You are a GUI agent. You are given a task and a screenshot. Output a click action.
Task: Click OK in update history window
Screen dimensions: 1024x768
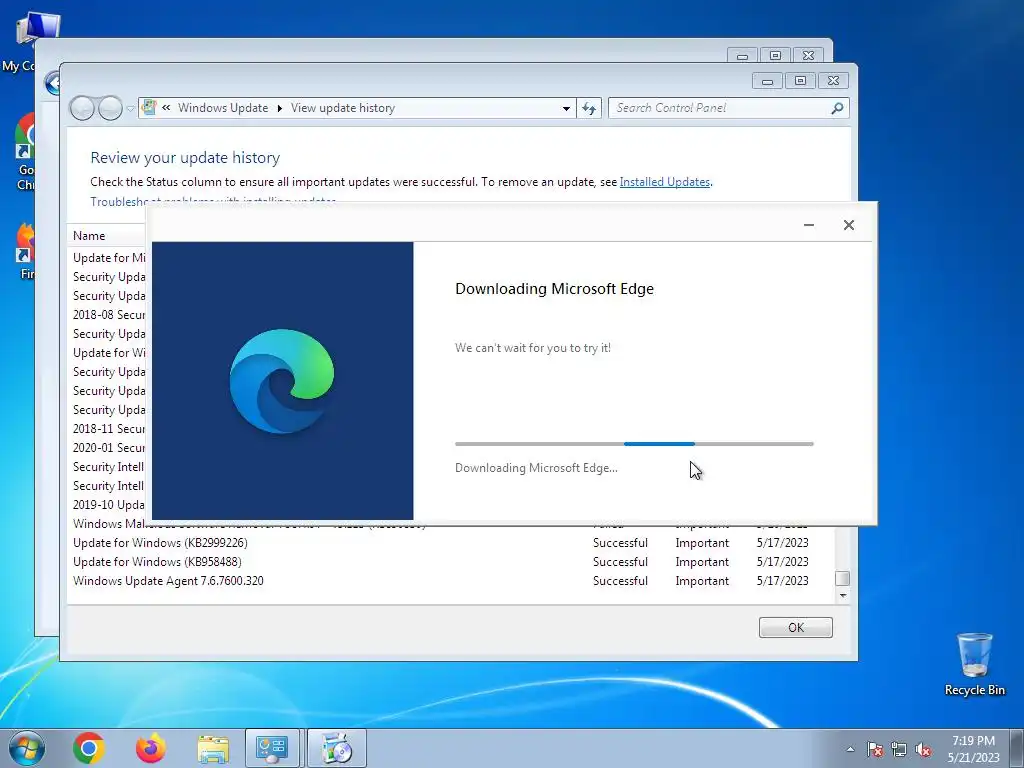click(x=795, y=628)
